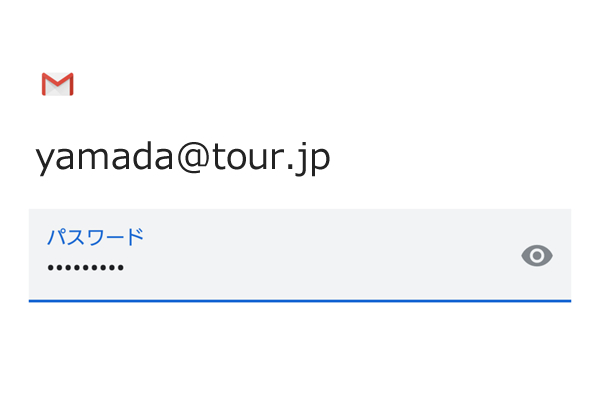
Task: Select the tour.jp domain in the email heading
Action: (x=271, y=158)
